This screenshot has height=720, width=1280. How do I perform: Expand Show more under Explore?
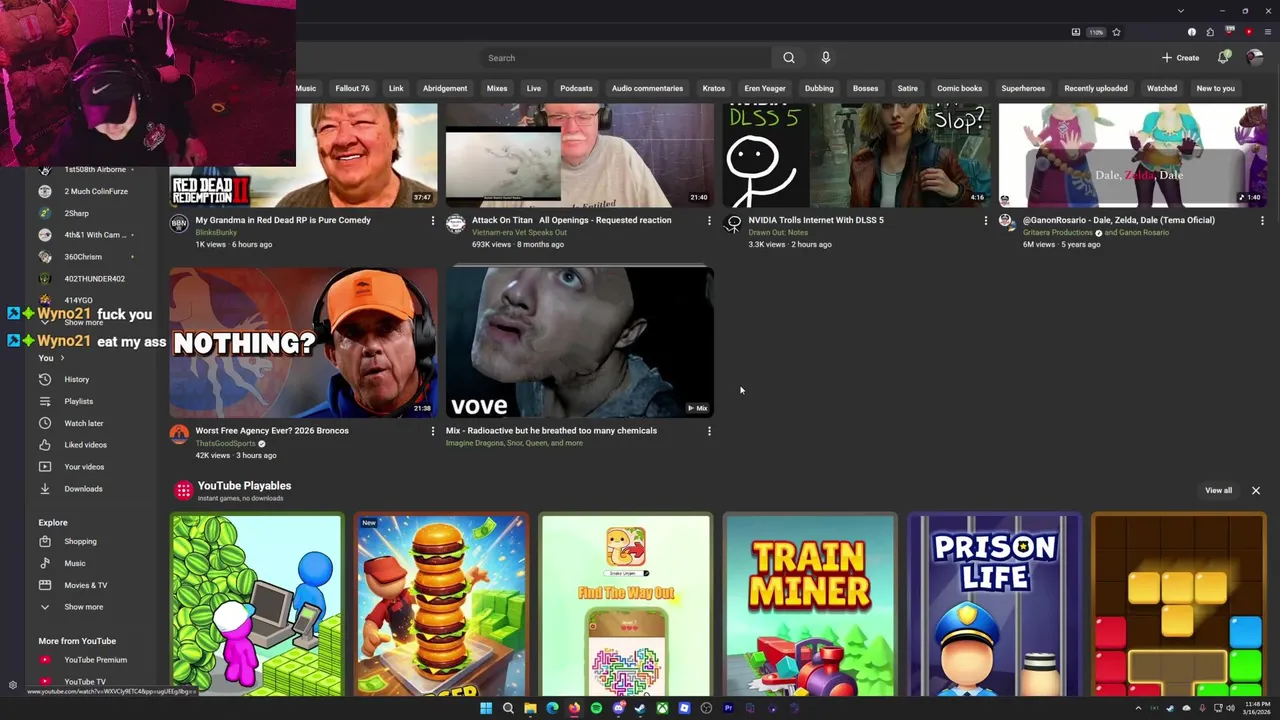83,607
